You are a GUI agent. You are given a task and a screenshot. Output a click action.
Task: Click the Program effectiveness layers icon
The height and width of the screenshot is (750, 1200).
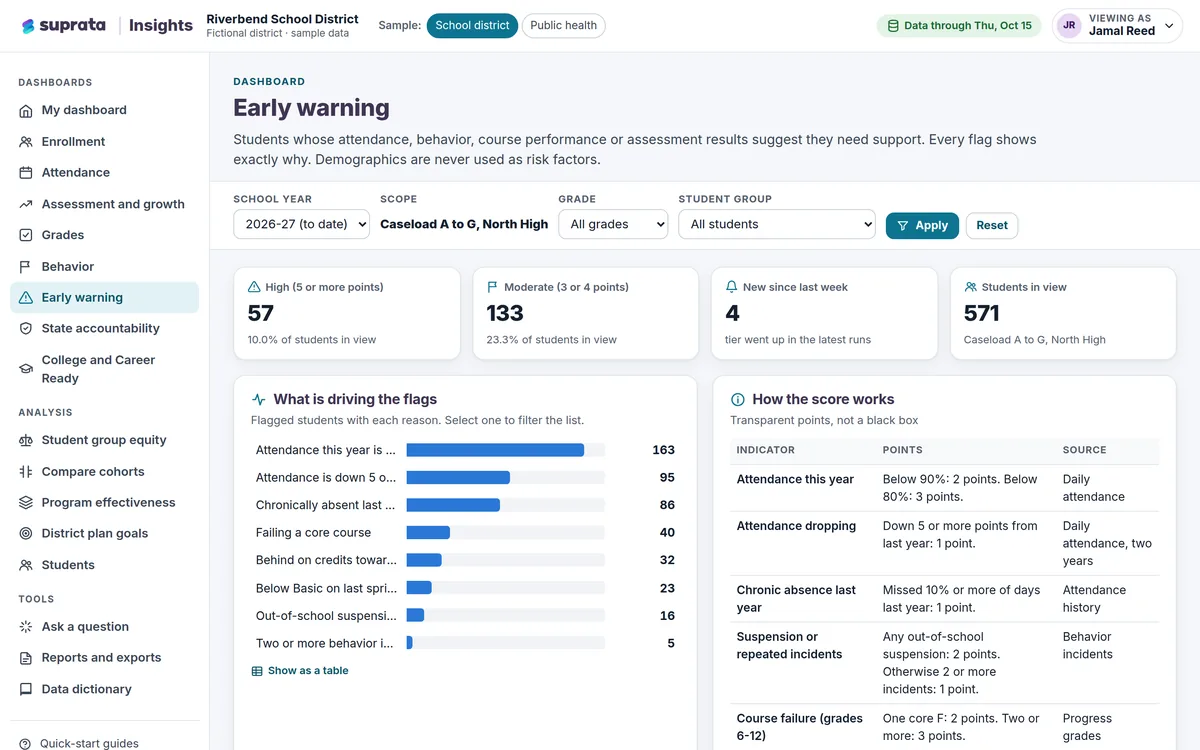point(26,503)
